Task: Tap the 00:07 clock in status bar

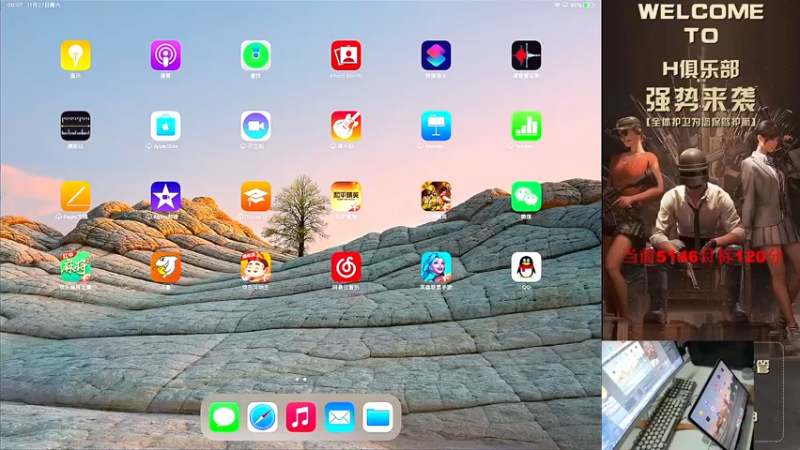Action: [x=15, y=5]
